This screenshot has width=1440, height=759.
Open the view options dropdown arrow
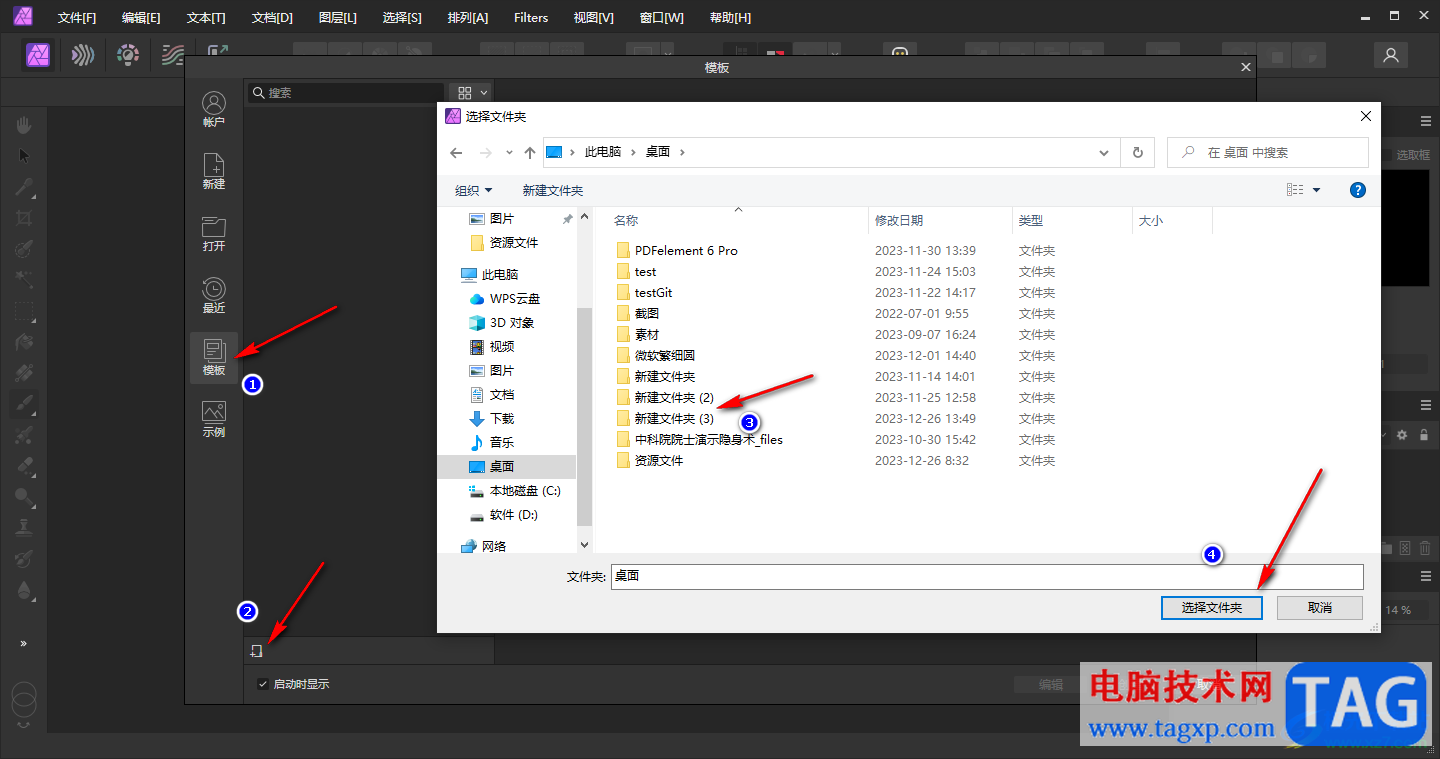click(x=1316, y=190)
